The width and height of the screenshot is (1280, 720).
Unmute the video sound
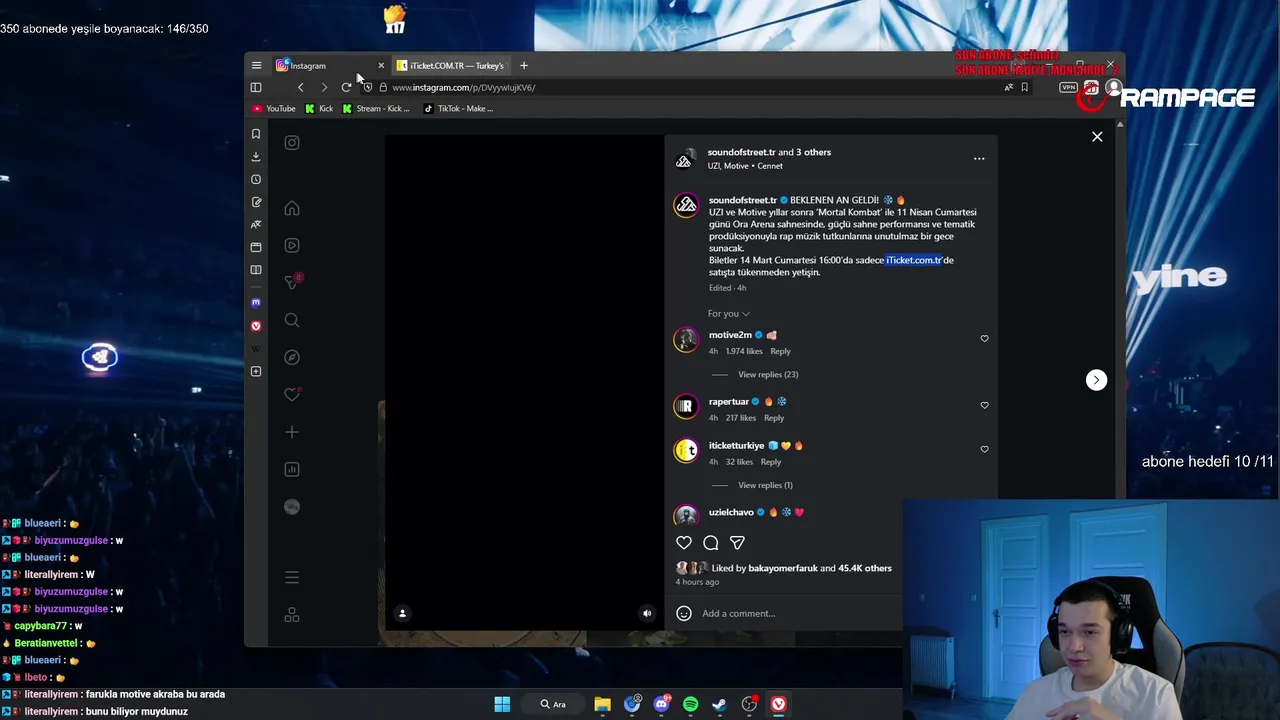coord(647,613)
